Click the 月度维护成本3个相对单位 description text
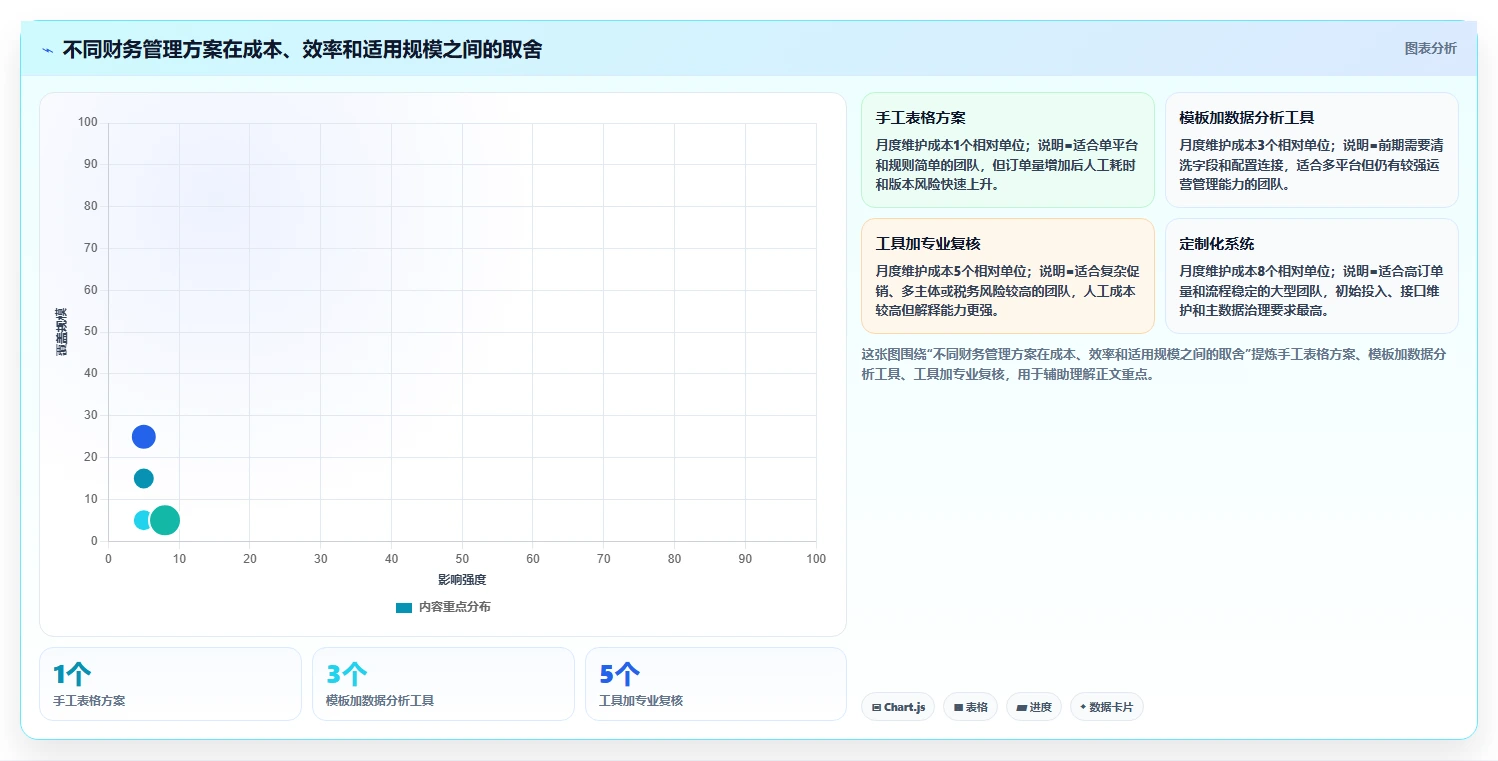Image resolution: width=1498 pixels, height=761 pixels. [1311, 165]
